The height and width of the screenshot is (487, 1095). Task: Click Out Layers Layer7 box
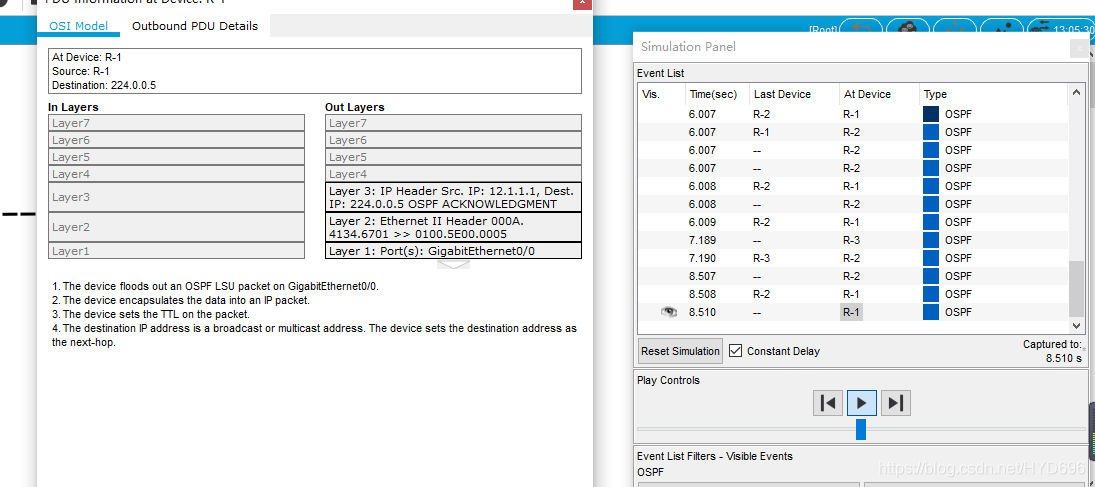click(x=453, y=123)
